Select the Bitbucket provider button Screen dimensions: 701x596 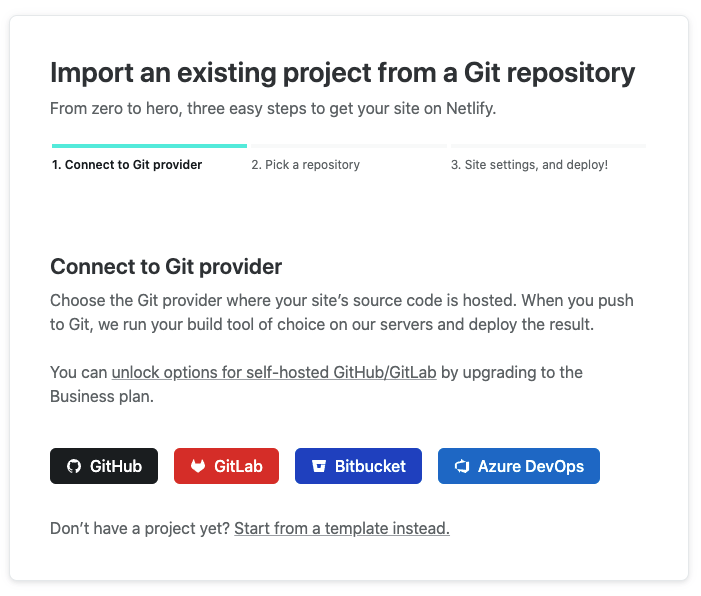point(370,466)
